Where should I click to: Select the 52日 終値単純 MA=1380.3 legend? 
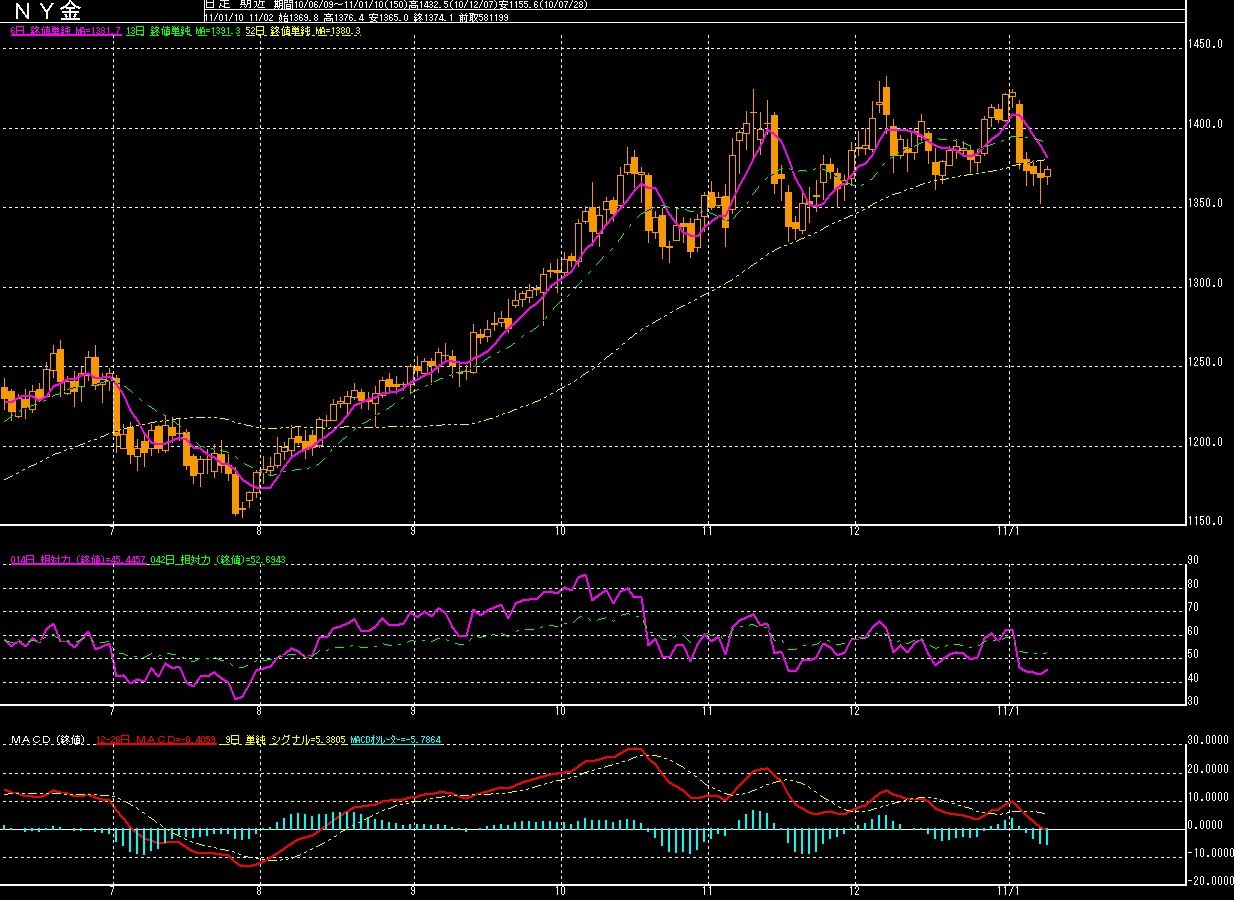(x=303, y=31)
